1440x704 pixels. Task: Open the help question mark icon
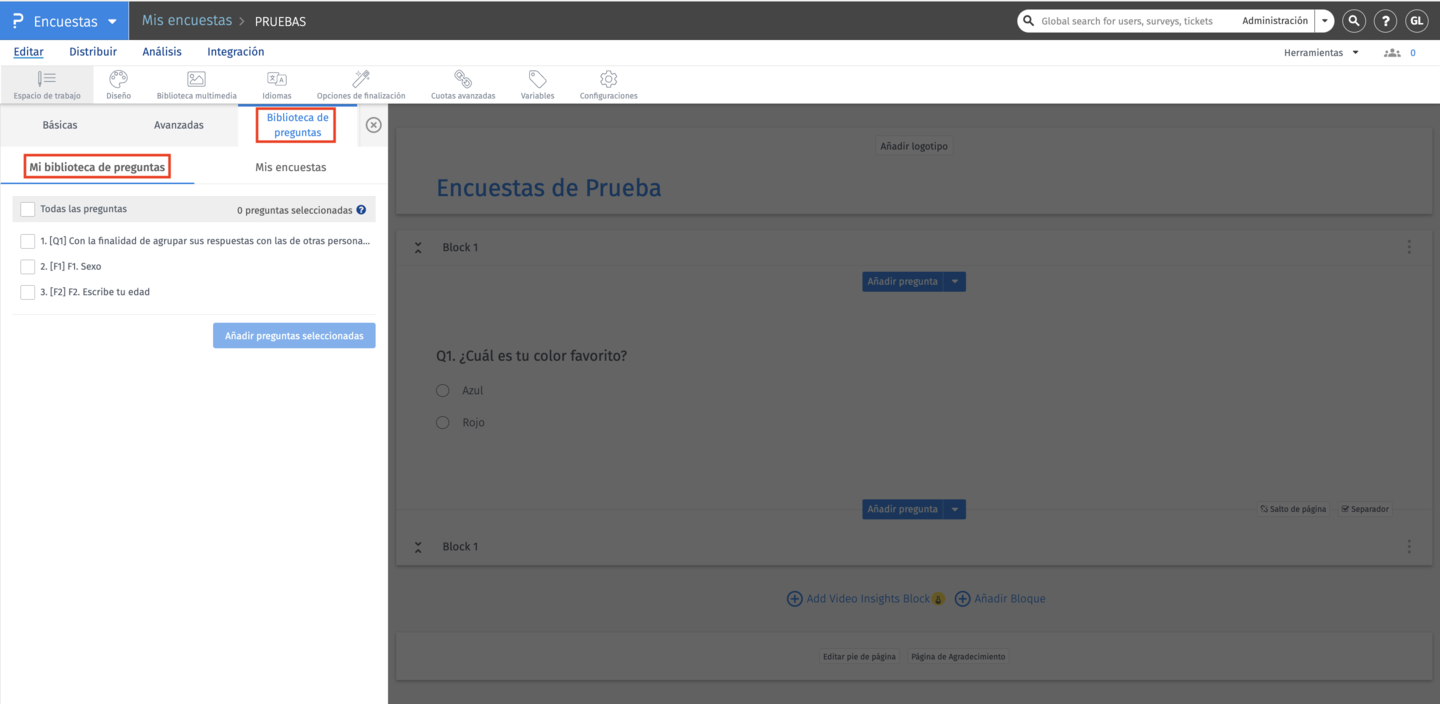click(1385, 21)
